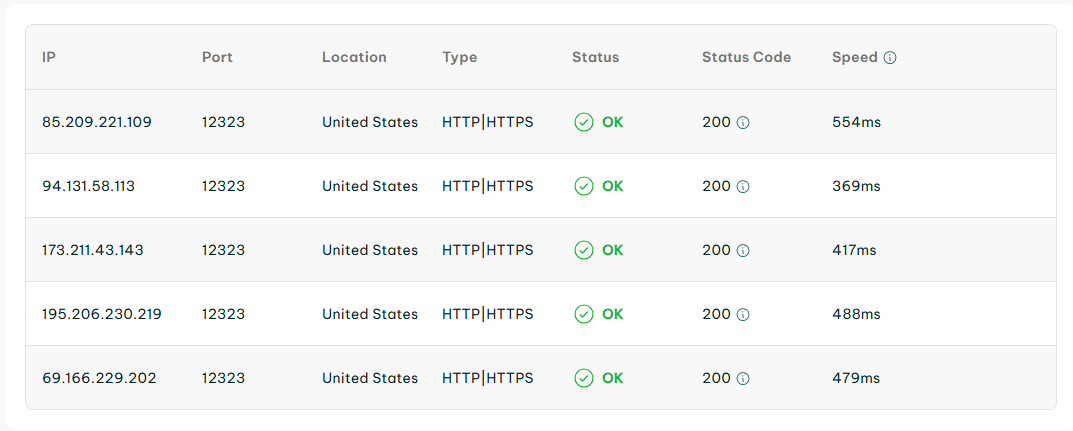Image resolution: width=1073 pixels, height=431 pixels.
Task: Select IP address 85.209.221.109
Action: coord(96,122)
